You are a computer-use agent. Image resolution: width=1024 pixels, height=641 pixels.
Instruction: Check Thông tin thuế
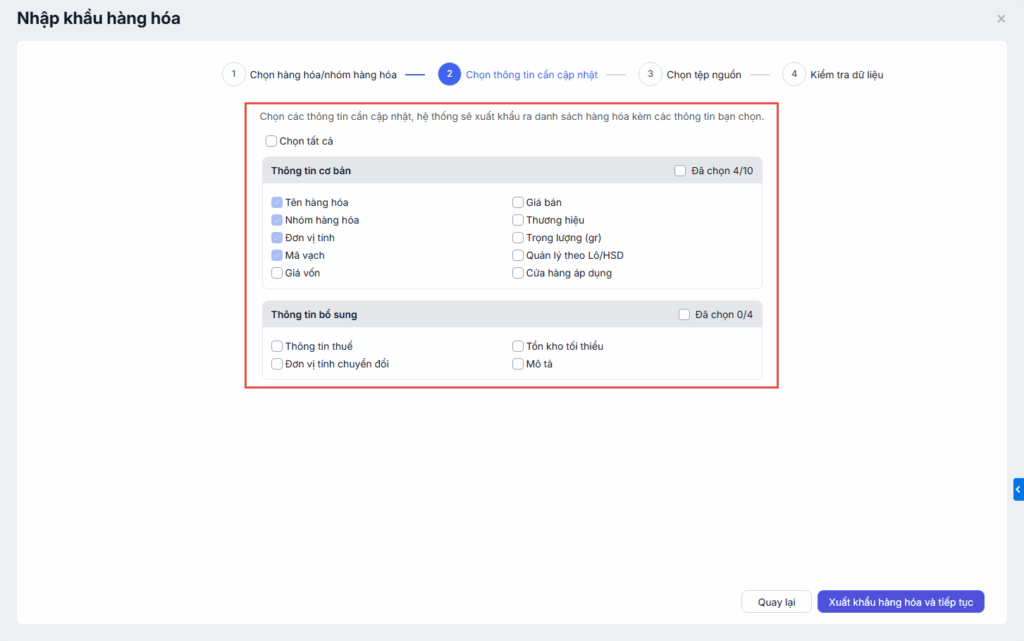tap(277, 347)
